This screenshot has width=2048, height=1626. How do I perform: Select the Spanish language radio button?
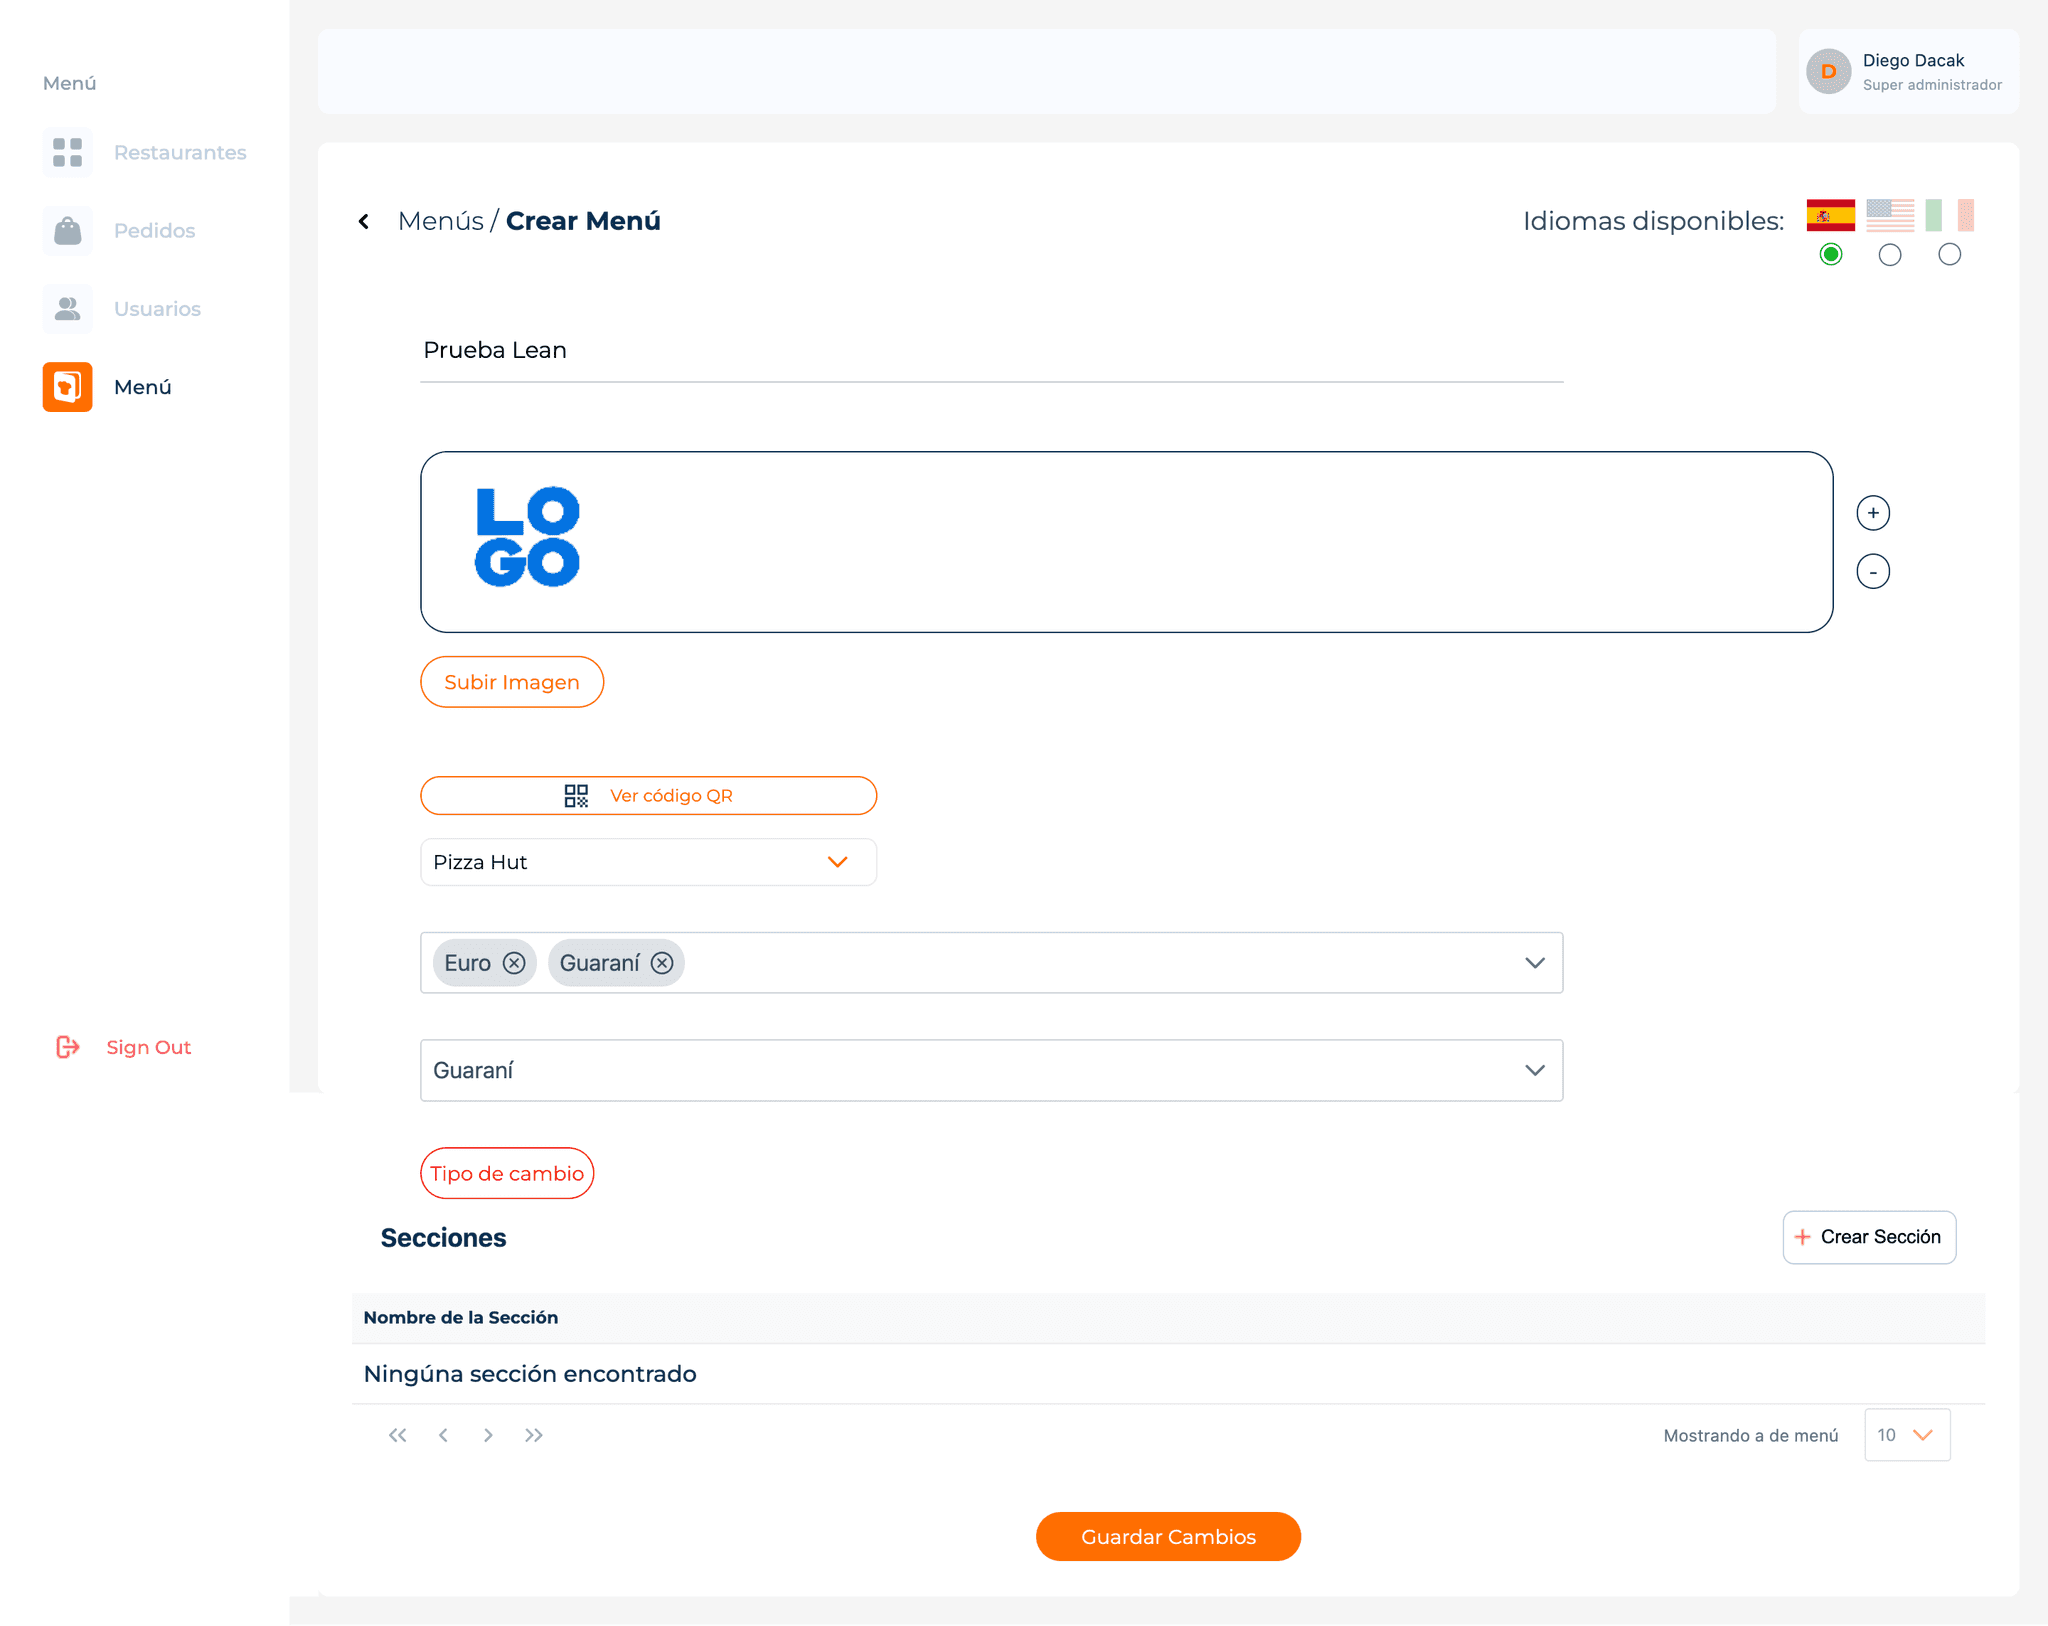click(x=1830, y=254)
